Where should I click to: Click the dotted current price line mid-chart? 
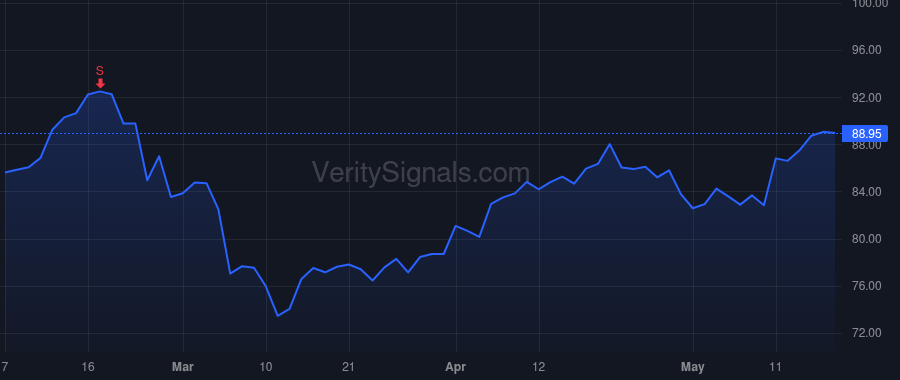[420, 134]
